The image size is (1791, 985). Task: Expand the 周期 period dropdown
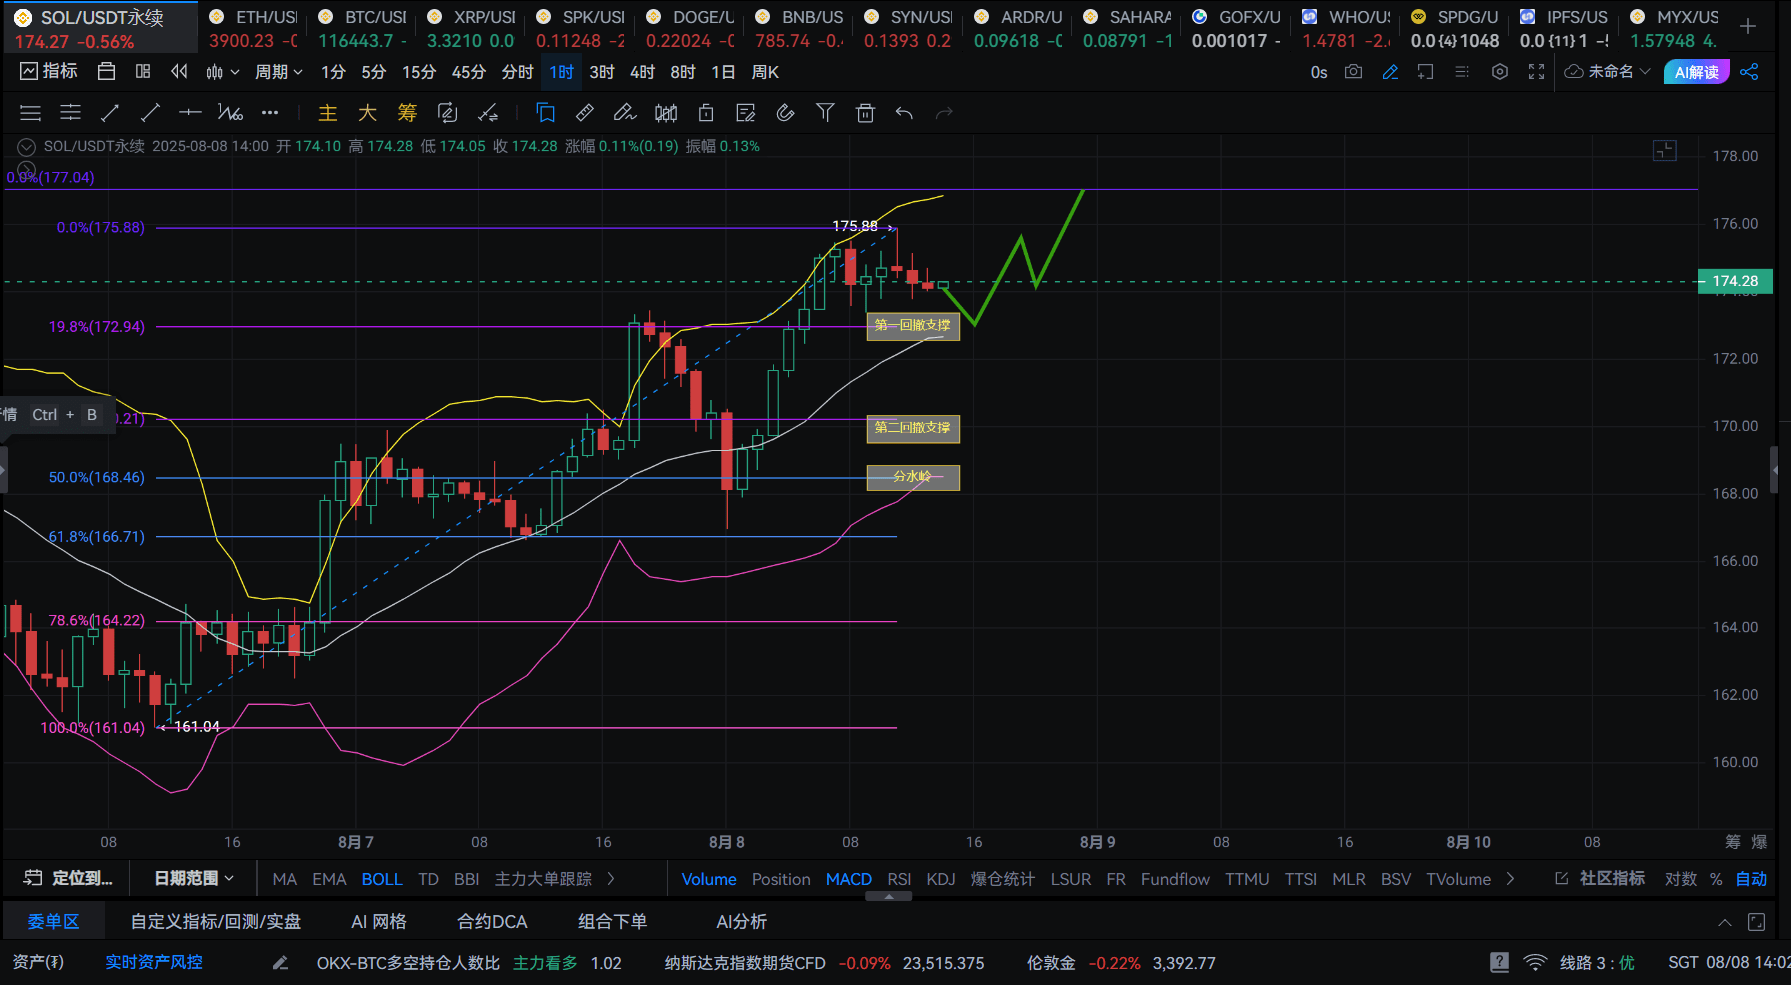(x=278, y=72)
